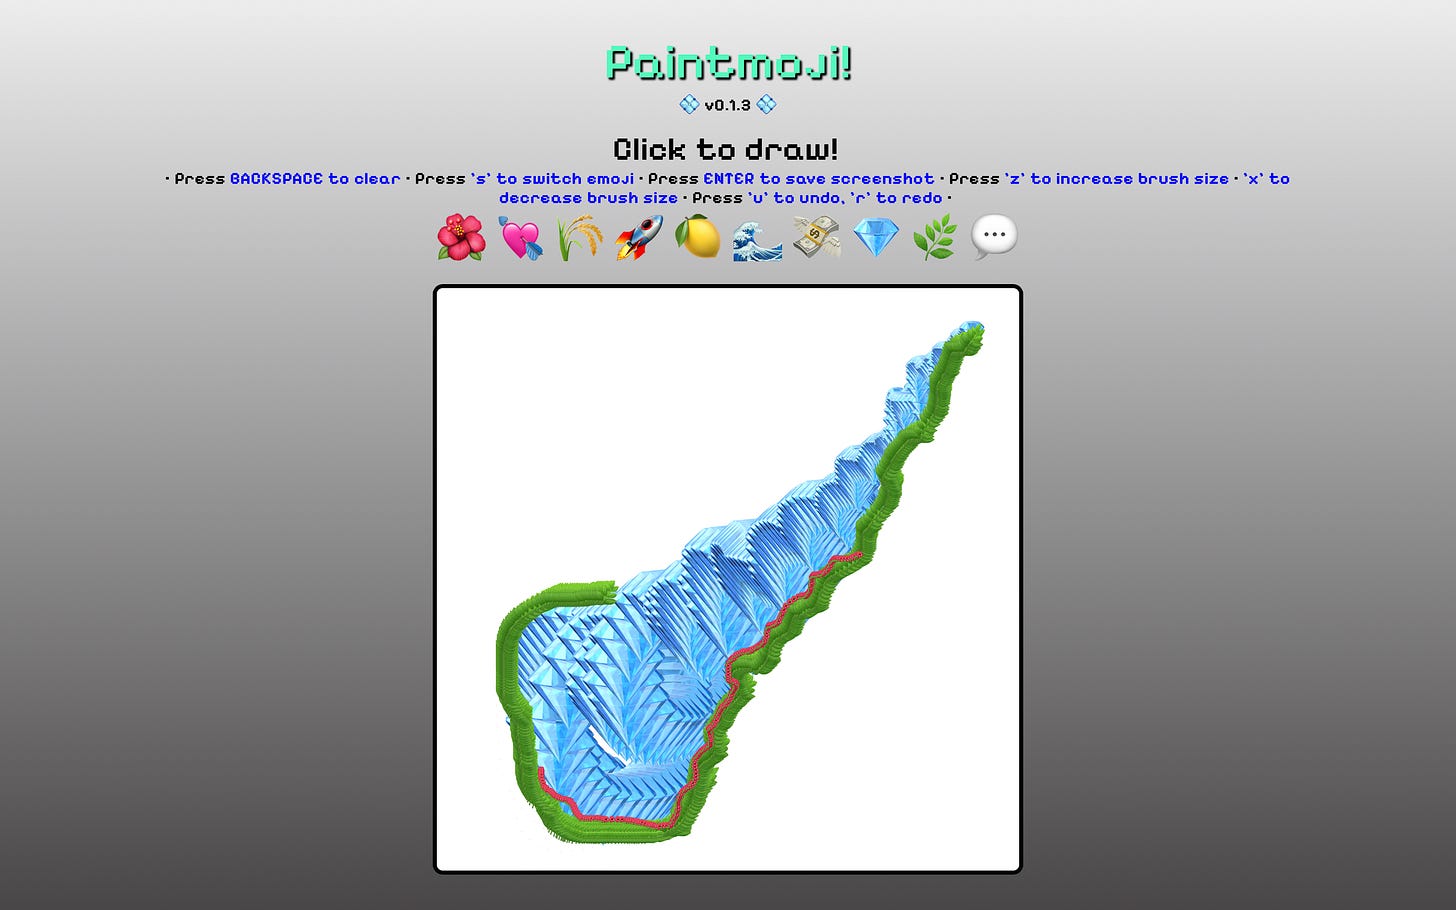Click 'decrease brush size' instruction text

point(588,198)
